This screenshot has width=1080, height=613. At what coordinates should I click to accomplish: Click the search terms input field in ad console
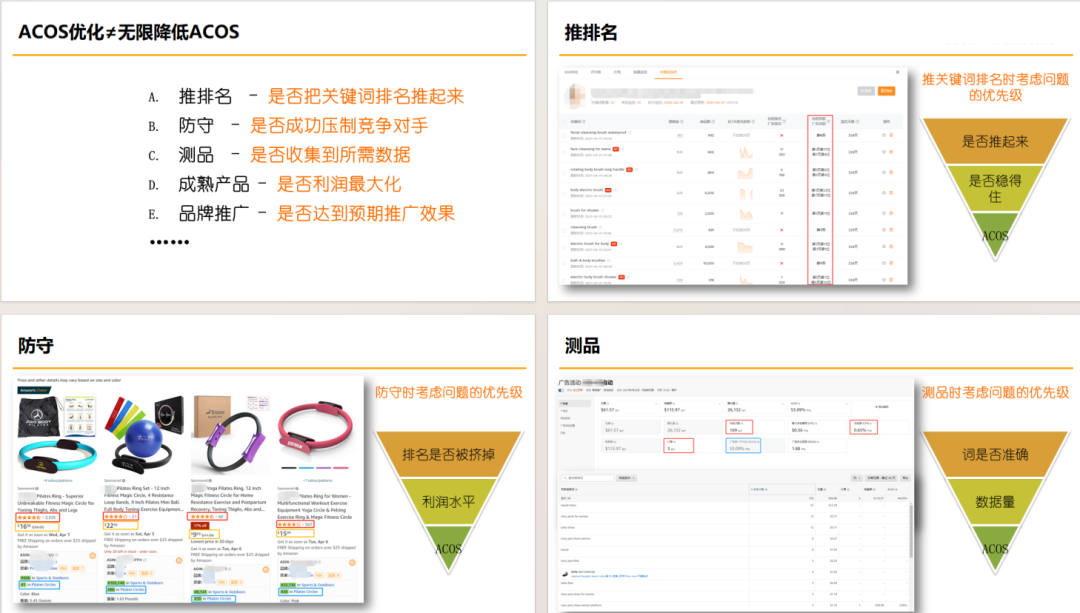[x=588, y=477]
